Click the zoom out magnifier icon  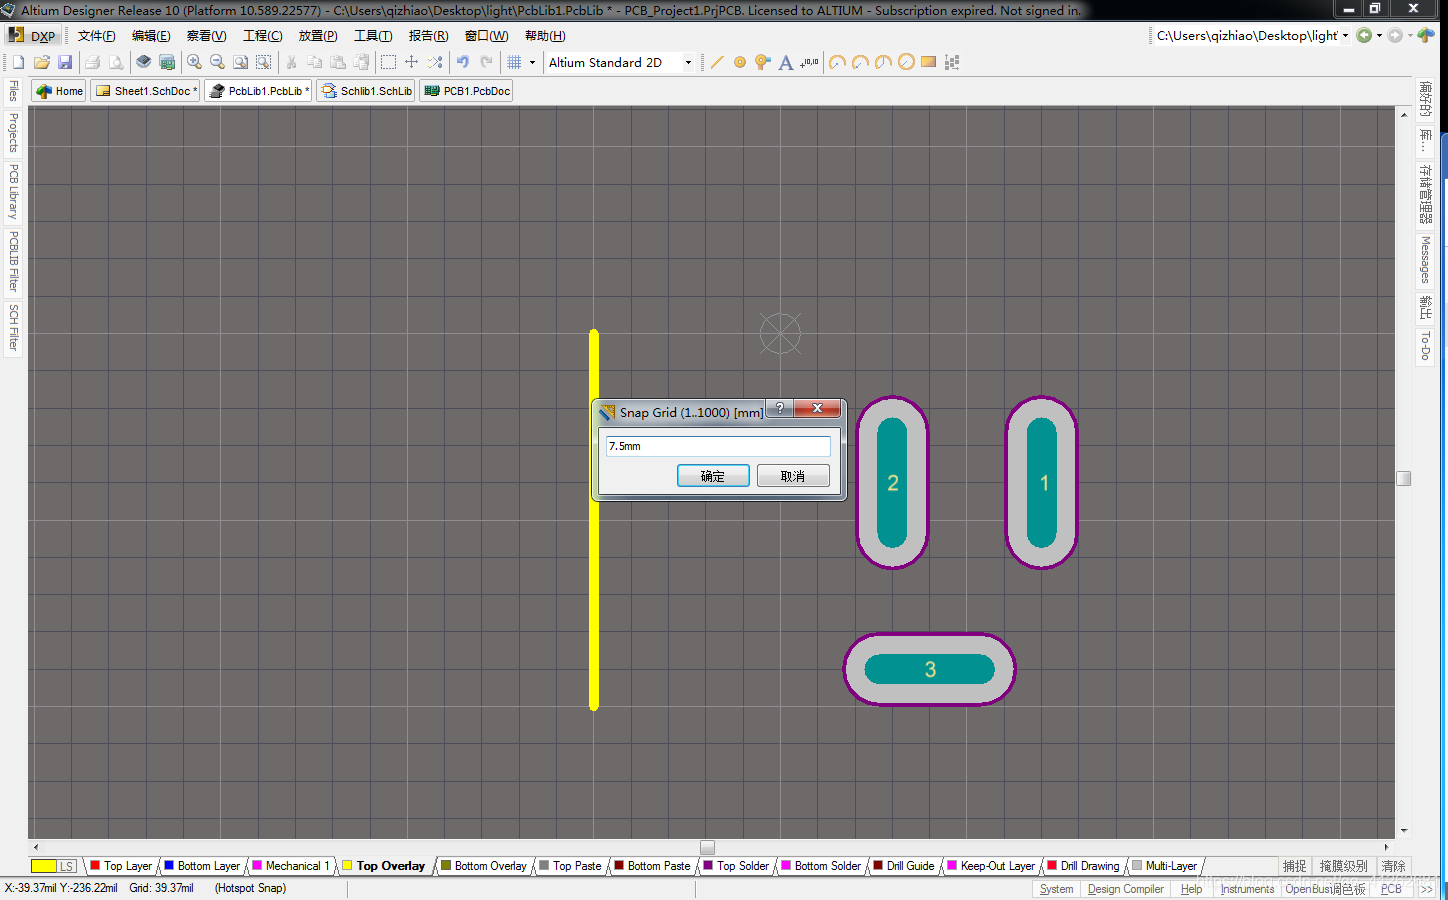(x=217, y=62)
